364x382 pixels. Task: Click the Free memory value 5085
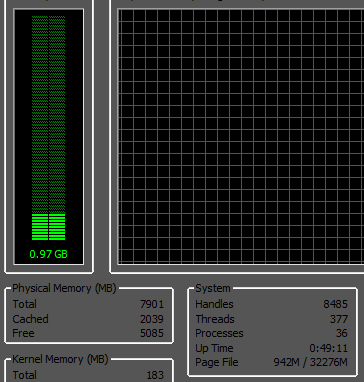pos(152,333)
